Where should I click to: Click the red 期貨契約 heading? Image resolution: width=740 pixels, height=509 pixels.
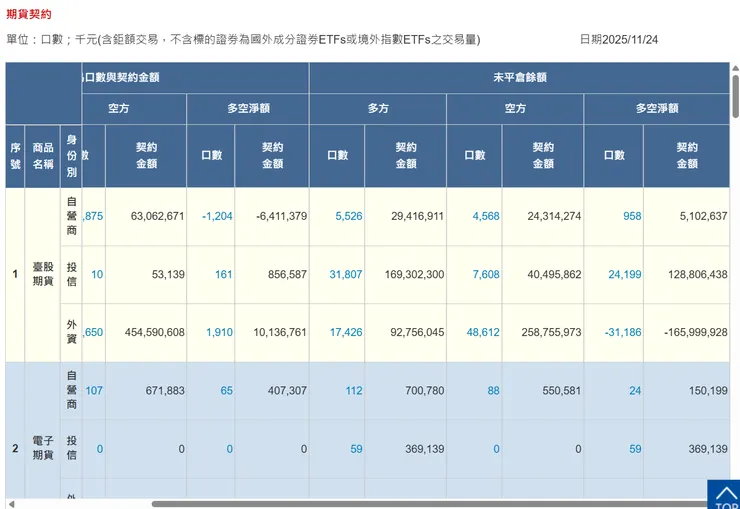pyautogui.click(x=29, y=14)
